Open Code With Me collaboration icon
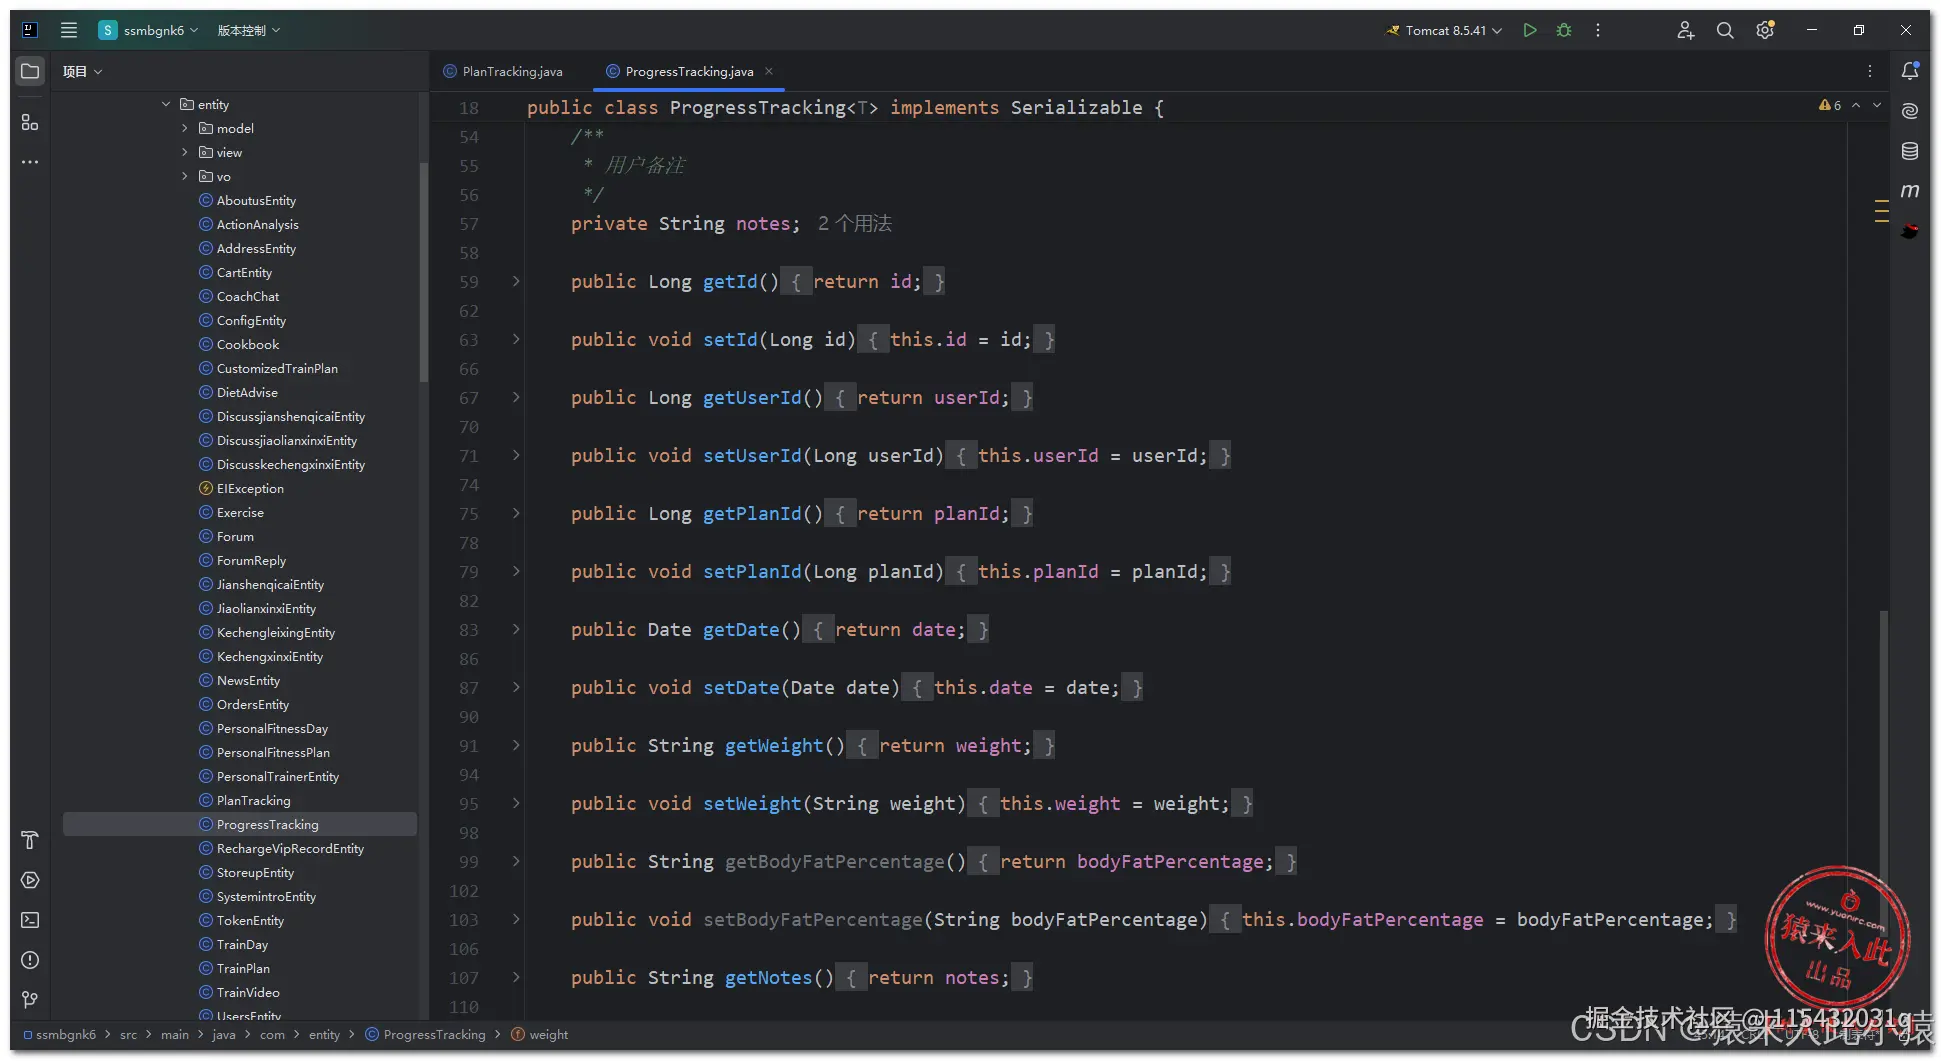The height and width of the screenshot is (1061, 1941). tap(1685, 30)
